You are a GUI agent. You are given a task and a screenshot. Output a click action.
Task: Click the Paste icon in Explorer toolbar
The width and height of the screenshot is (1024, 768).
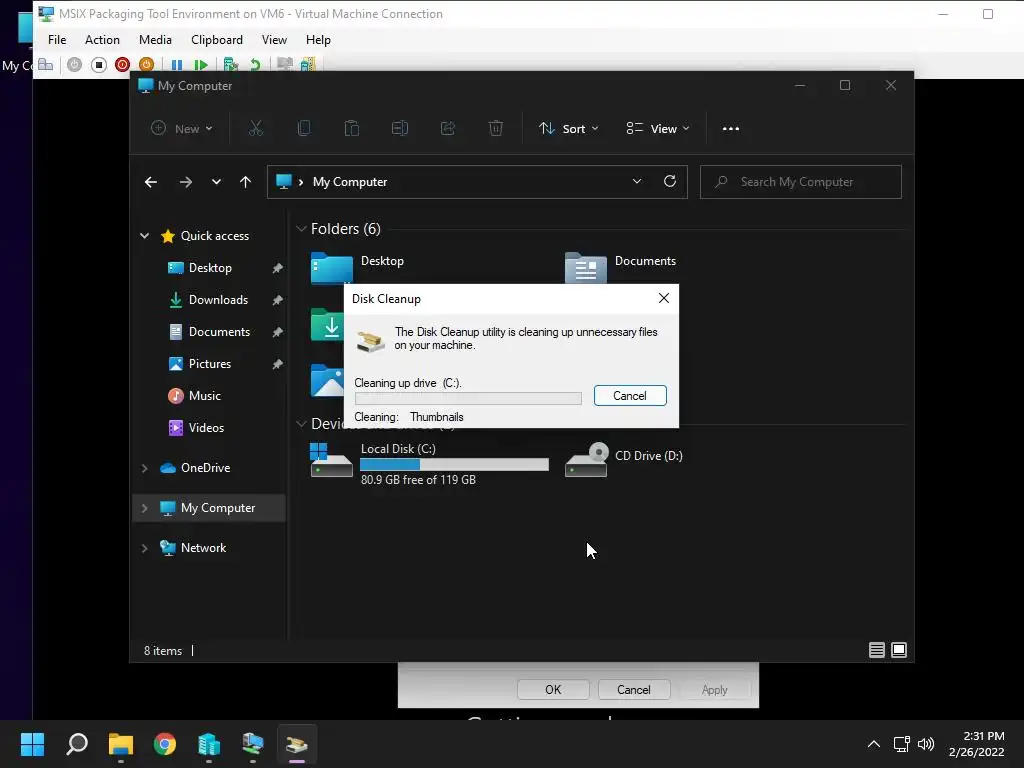coord(352,129)
